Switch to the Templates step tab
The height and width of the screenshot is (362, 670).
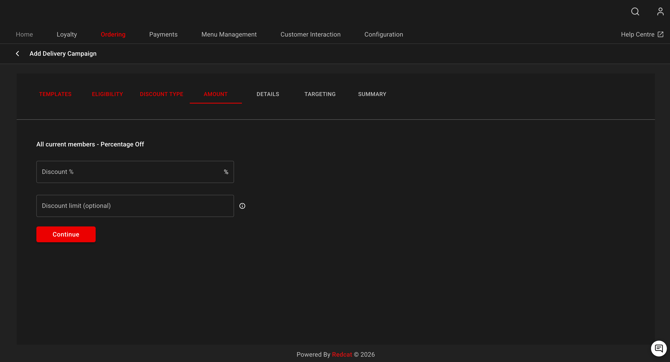[x=55, y=94]
